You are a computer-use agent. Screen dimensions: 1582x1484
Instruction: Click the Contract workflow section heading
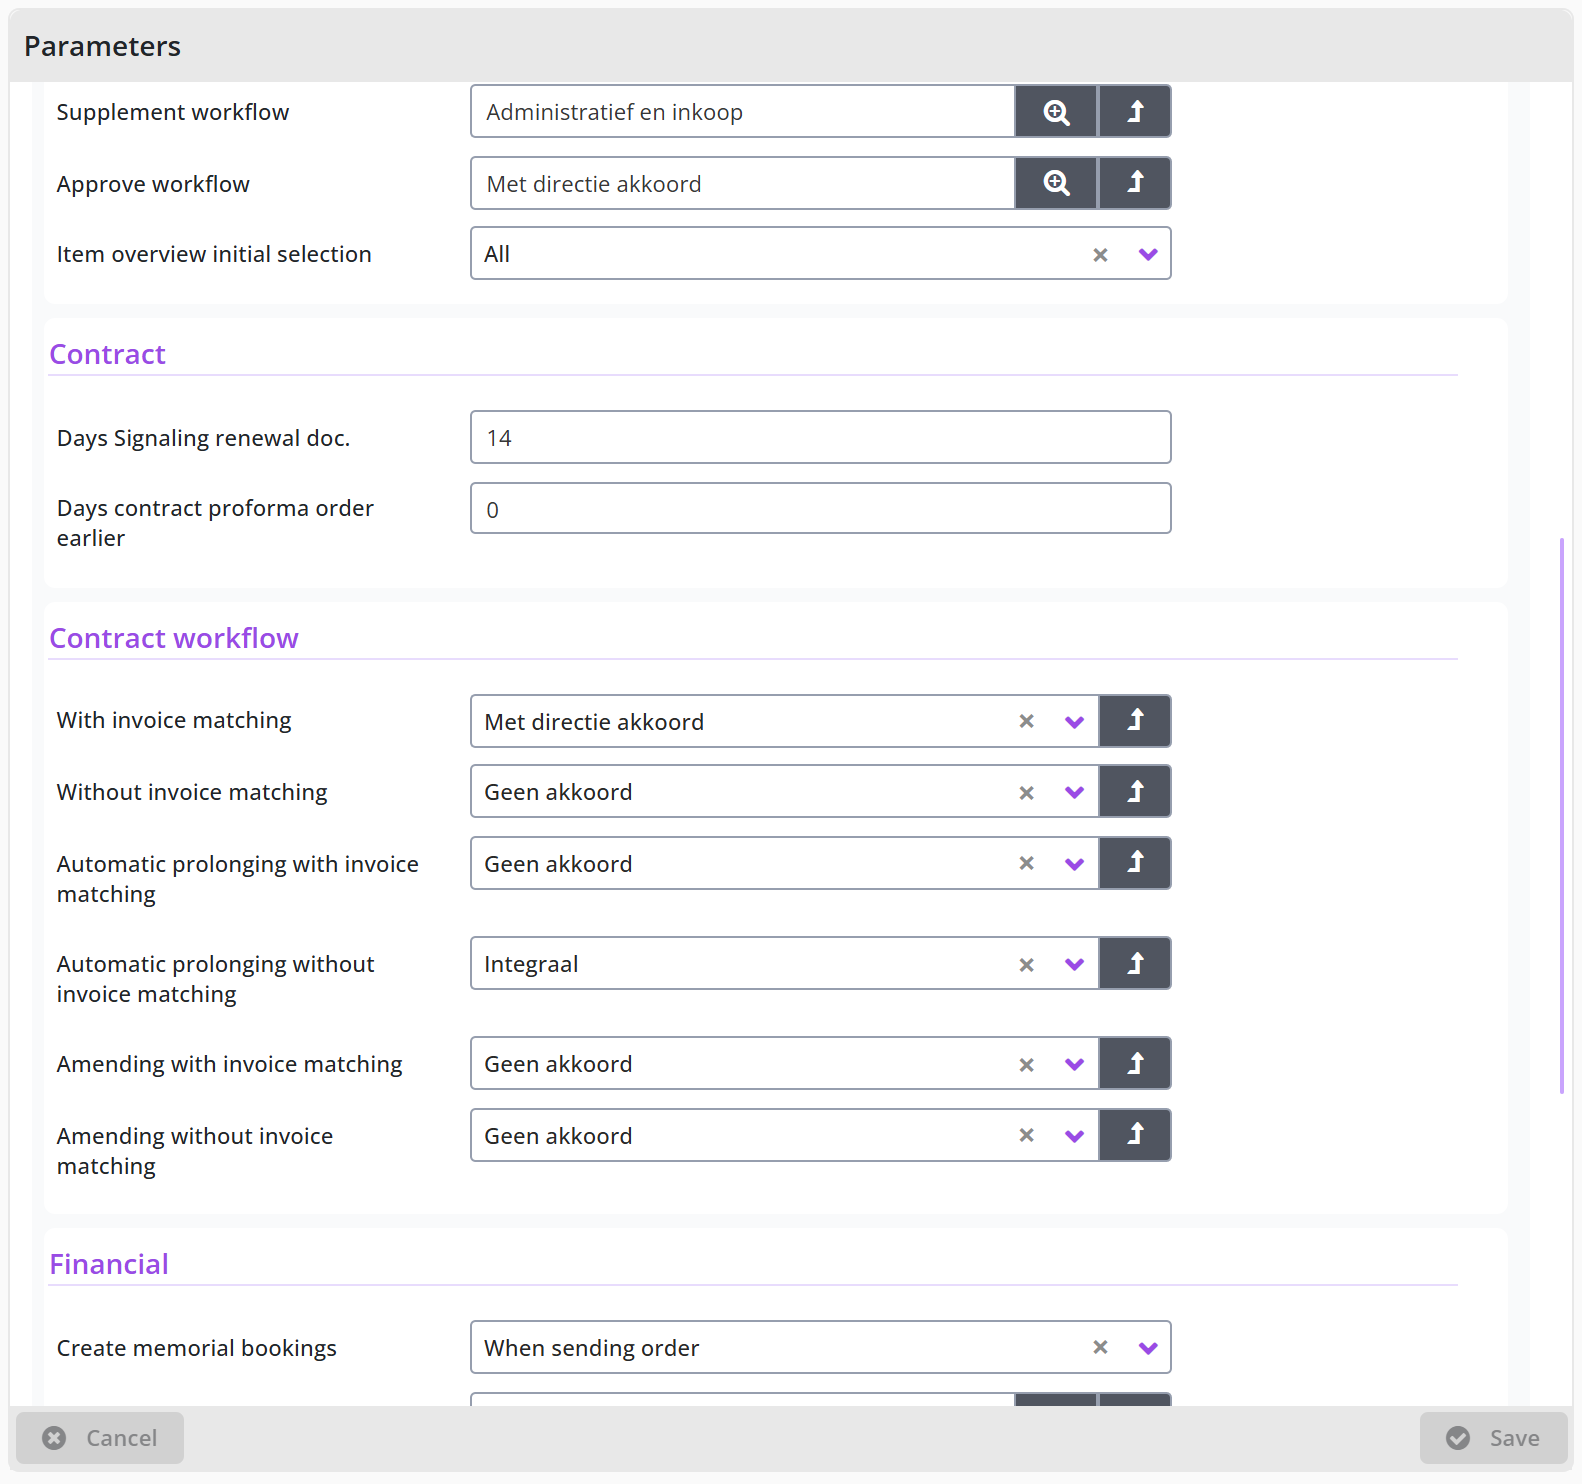pos(174,638)
